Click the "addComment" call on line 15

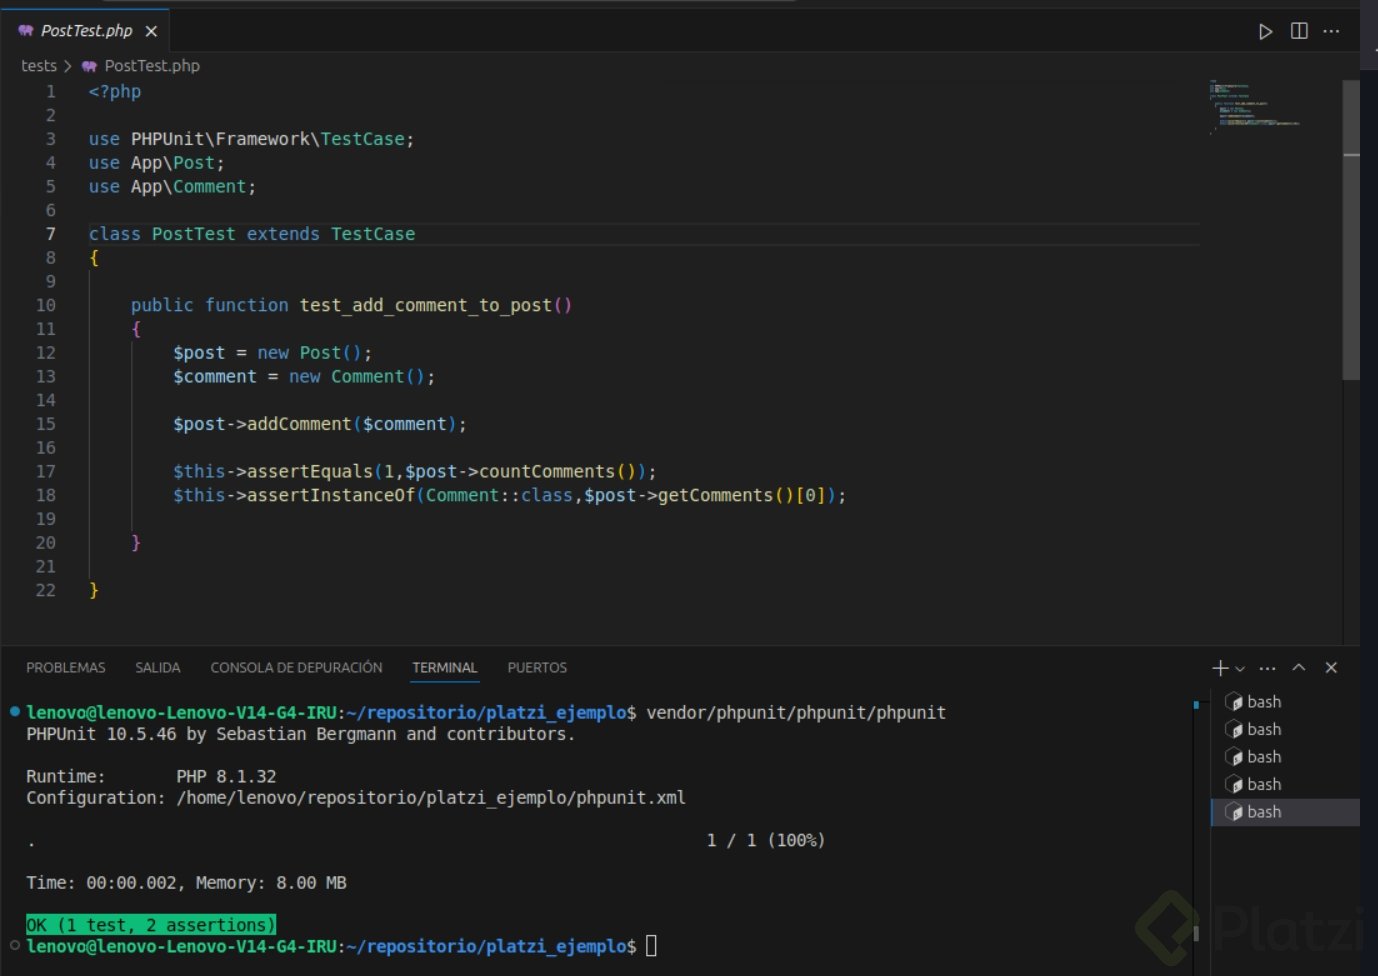[x=299, y=424]
